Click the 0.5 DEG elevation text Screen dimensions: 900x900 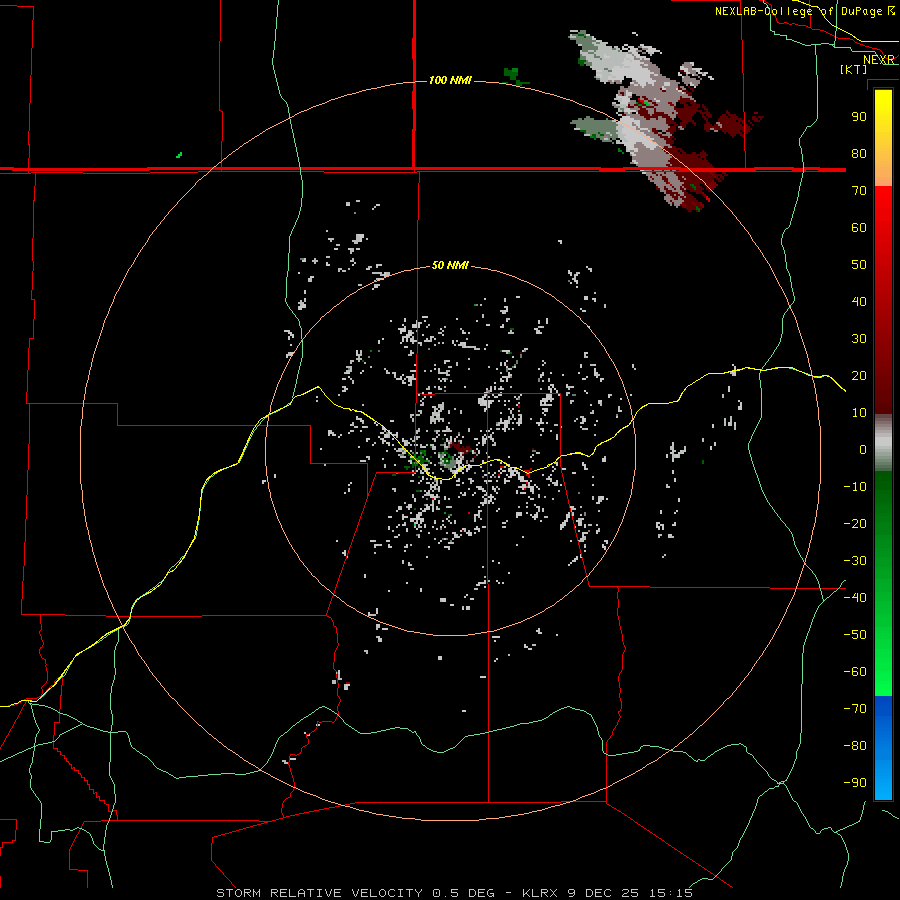(x=463, y=893)
